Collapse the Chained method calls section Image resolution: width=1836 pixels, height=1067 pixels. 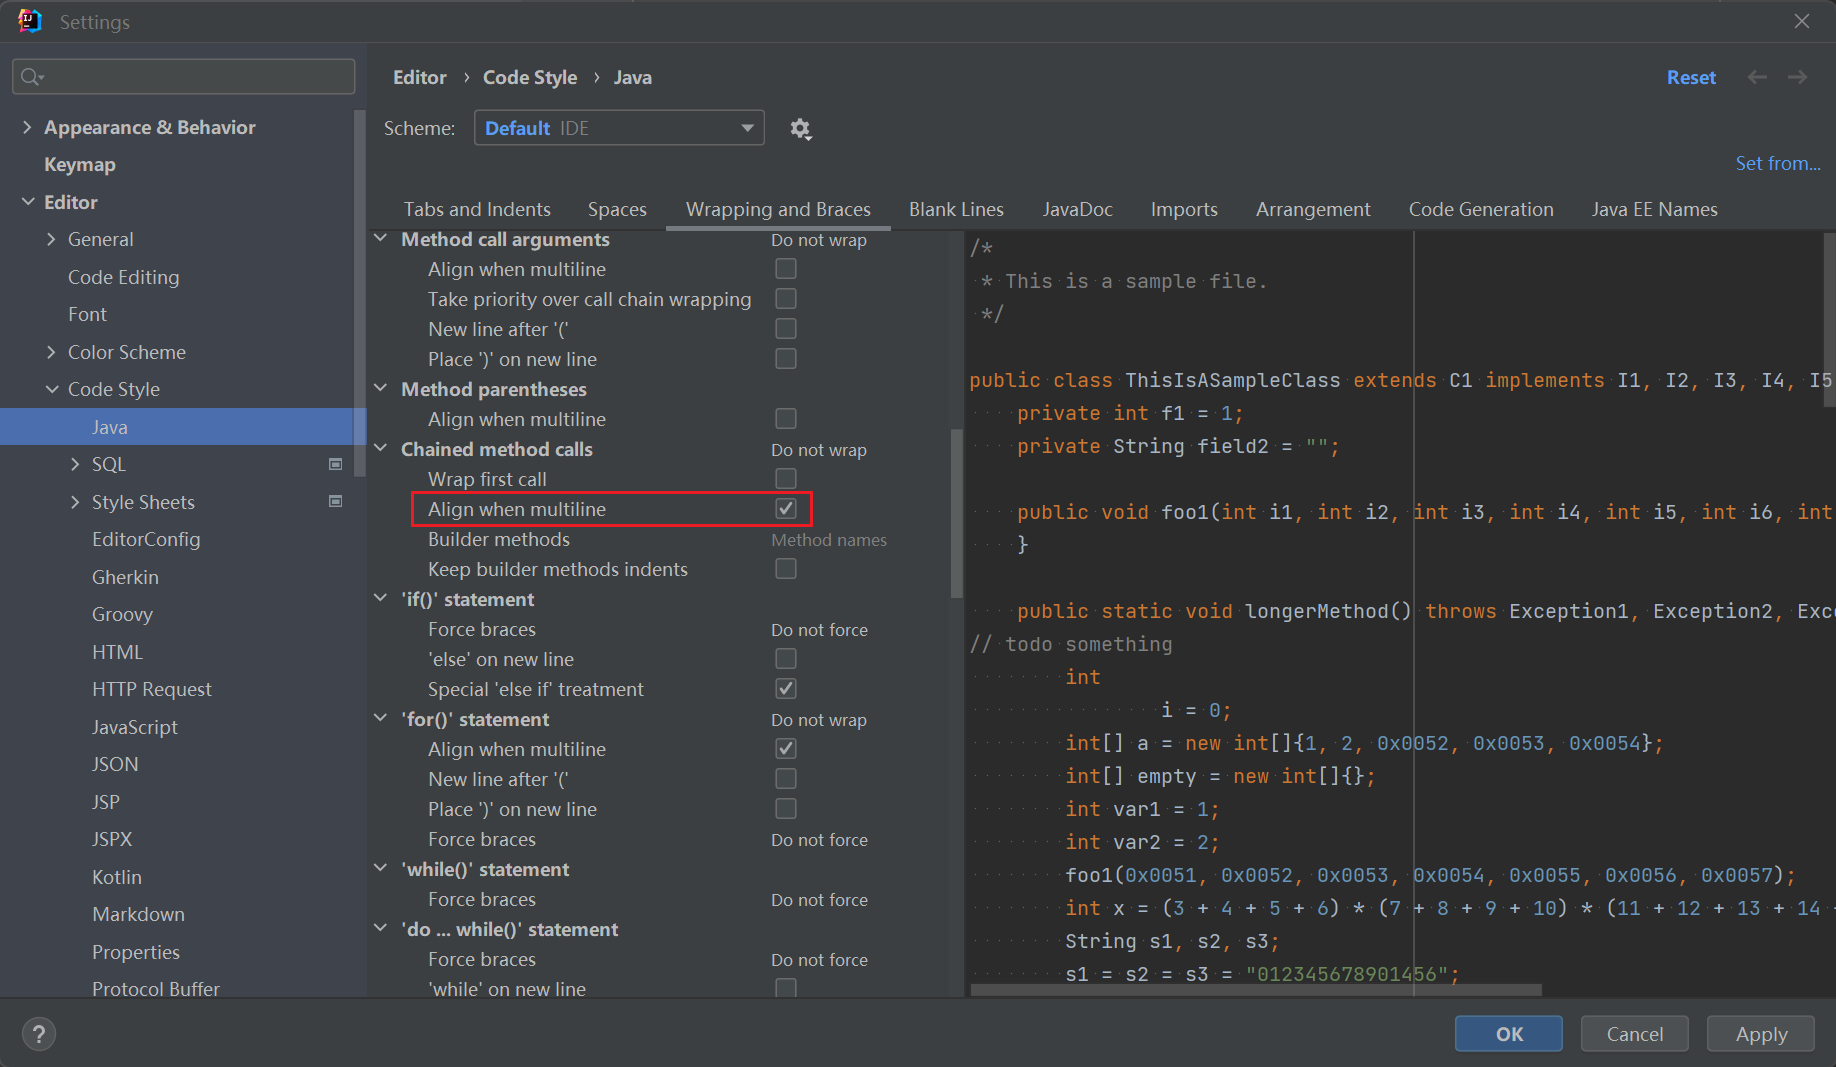[381, 448]
